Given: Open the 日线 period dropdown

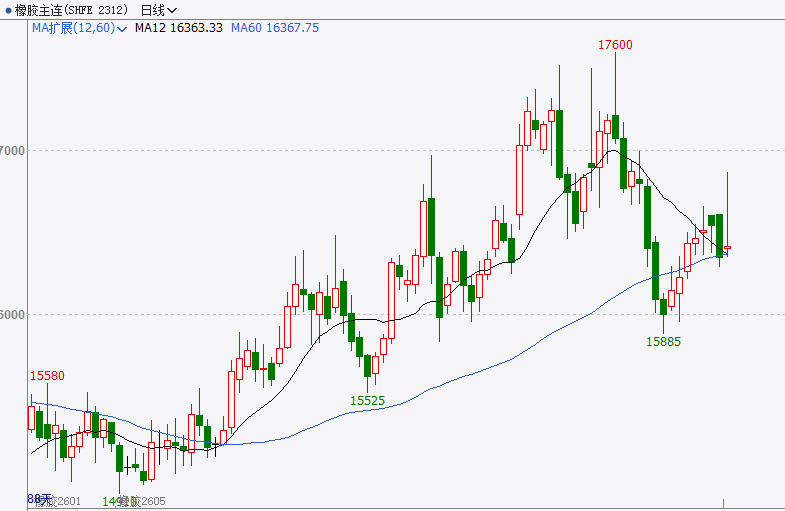Looking at the screenshot, I should pyautogui.click(x=151, y=10).
